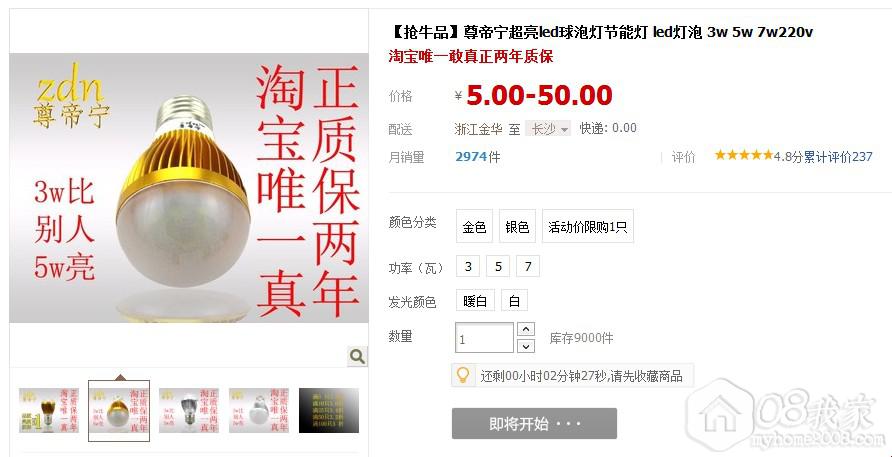892x457 pixels.
Task: Select 7 watt power option
Action: click(528, 266)
